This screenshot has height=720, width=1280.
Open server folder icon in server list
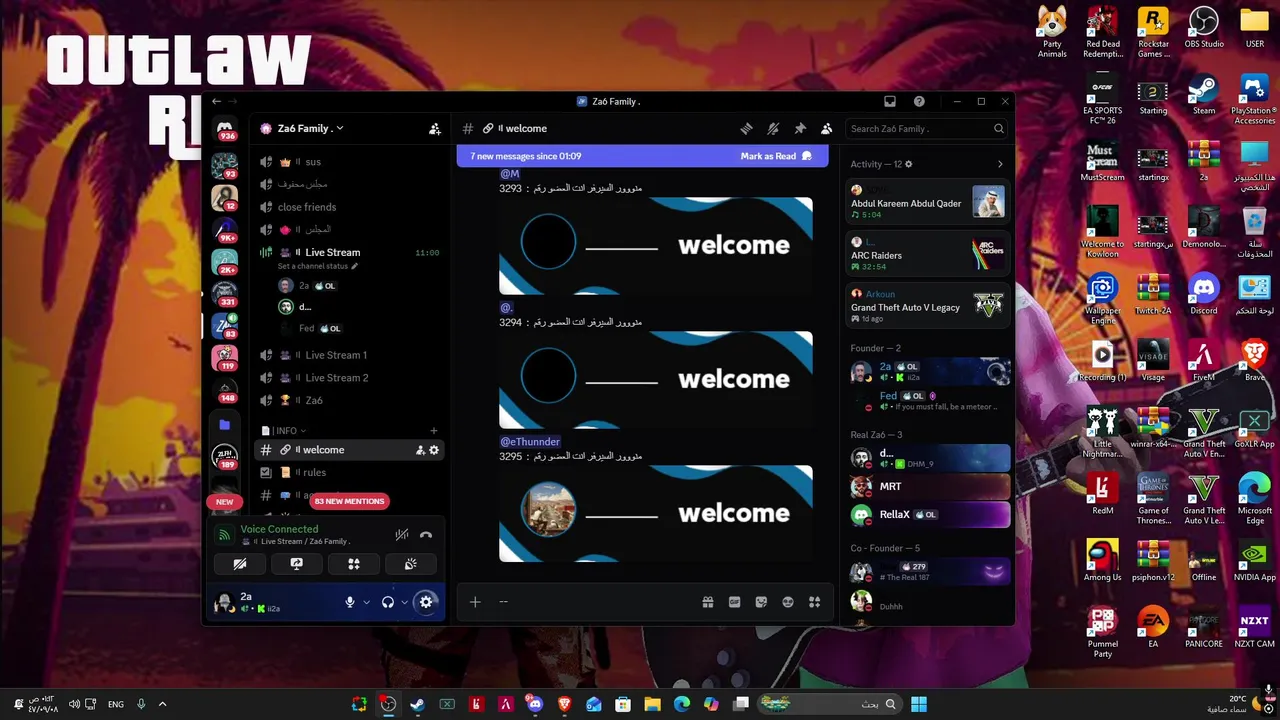[225, 425]
